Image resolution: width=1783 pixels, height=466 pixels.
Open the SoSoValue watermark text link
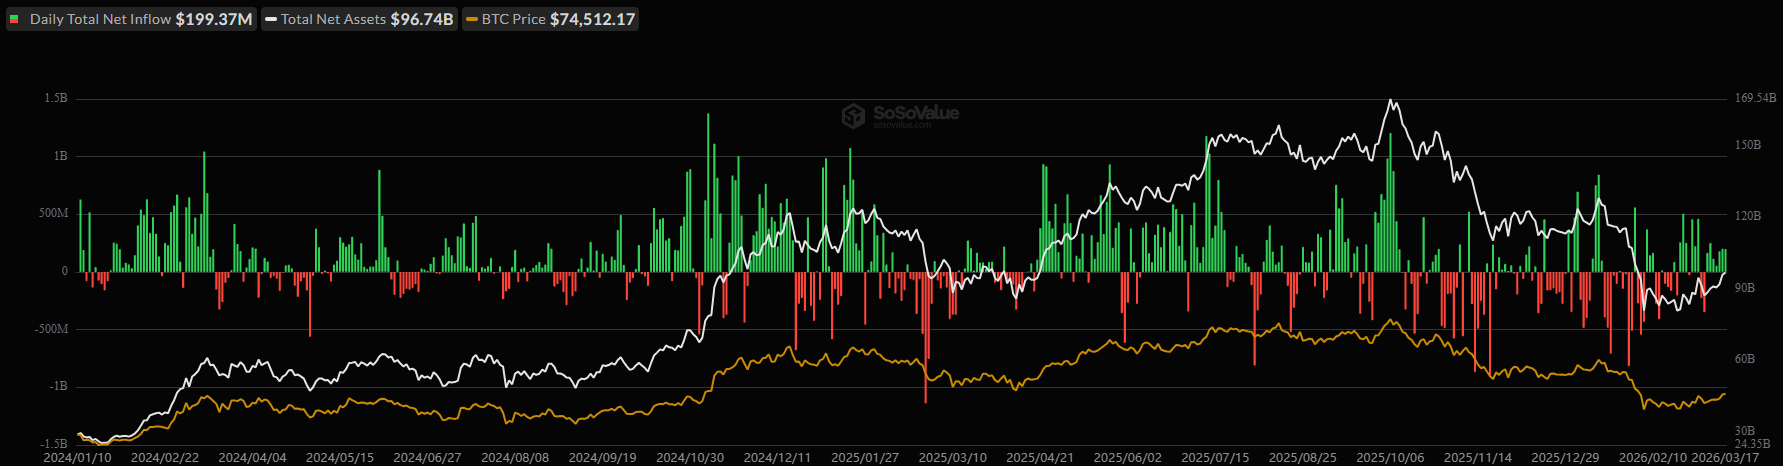point(915,114)
